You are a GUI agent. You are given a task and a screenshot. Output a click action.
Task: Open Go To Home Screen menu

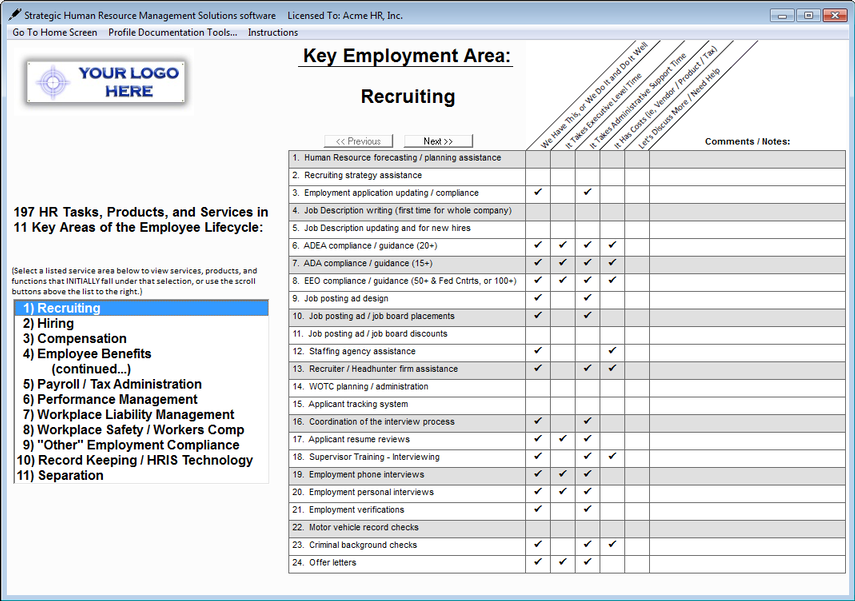click(x=55, y=32)
